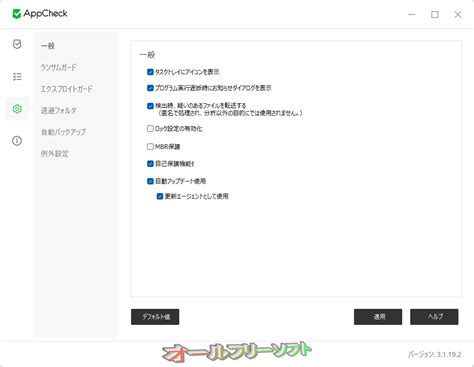Screen dimensions: 474x367
Task: Open 退避フォルダ settings category
Action: [58, 110]
